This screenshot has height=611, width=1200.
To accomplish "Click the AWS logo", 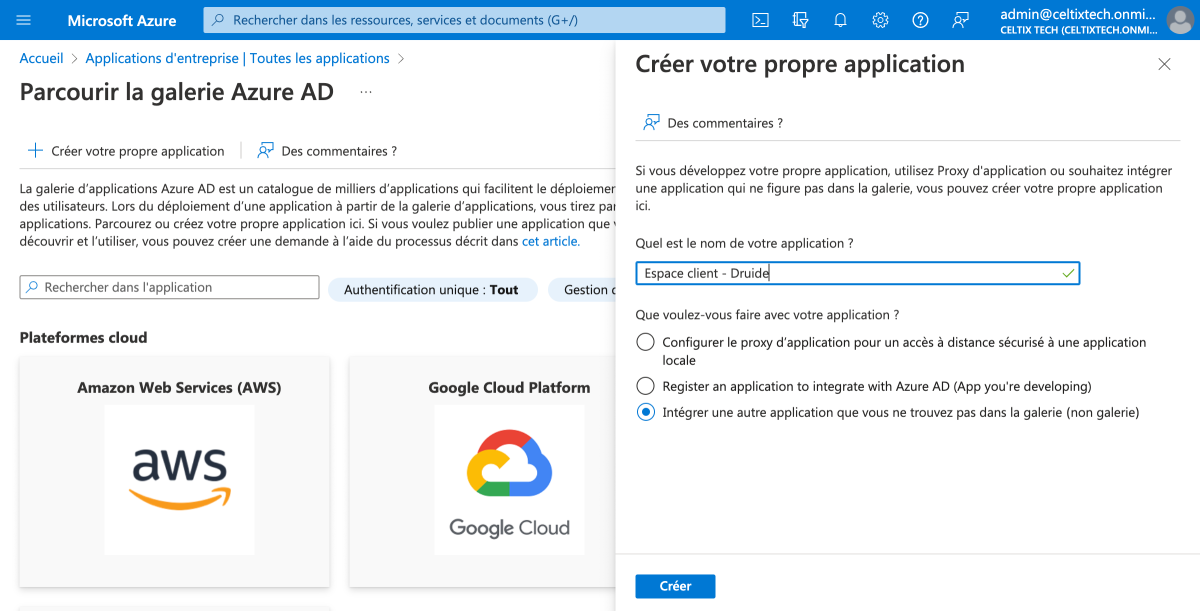I will [x=179, y=480].
